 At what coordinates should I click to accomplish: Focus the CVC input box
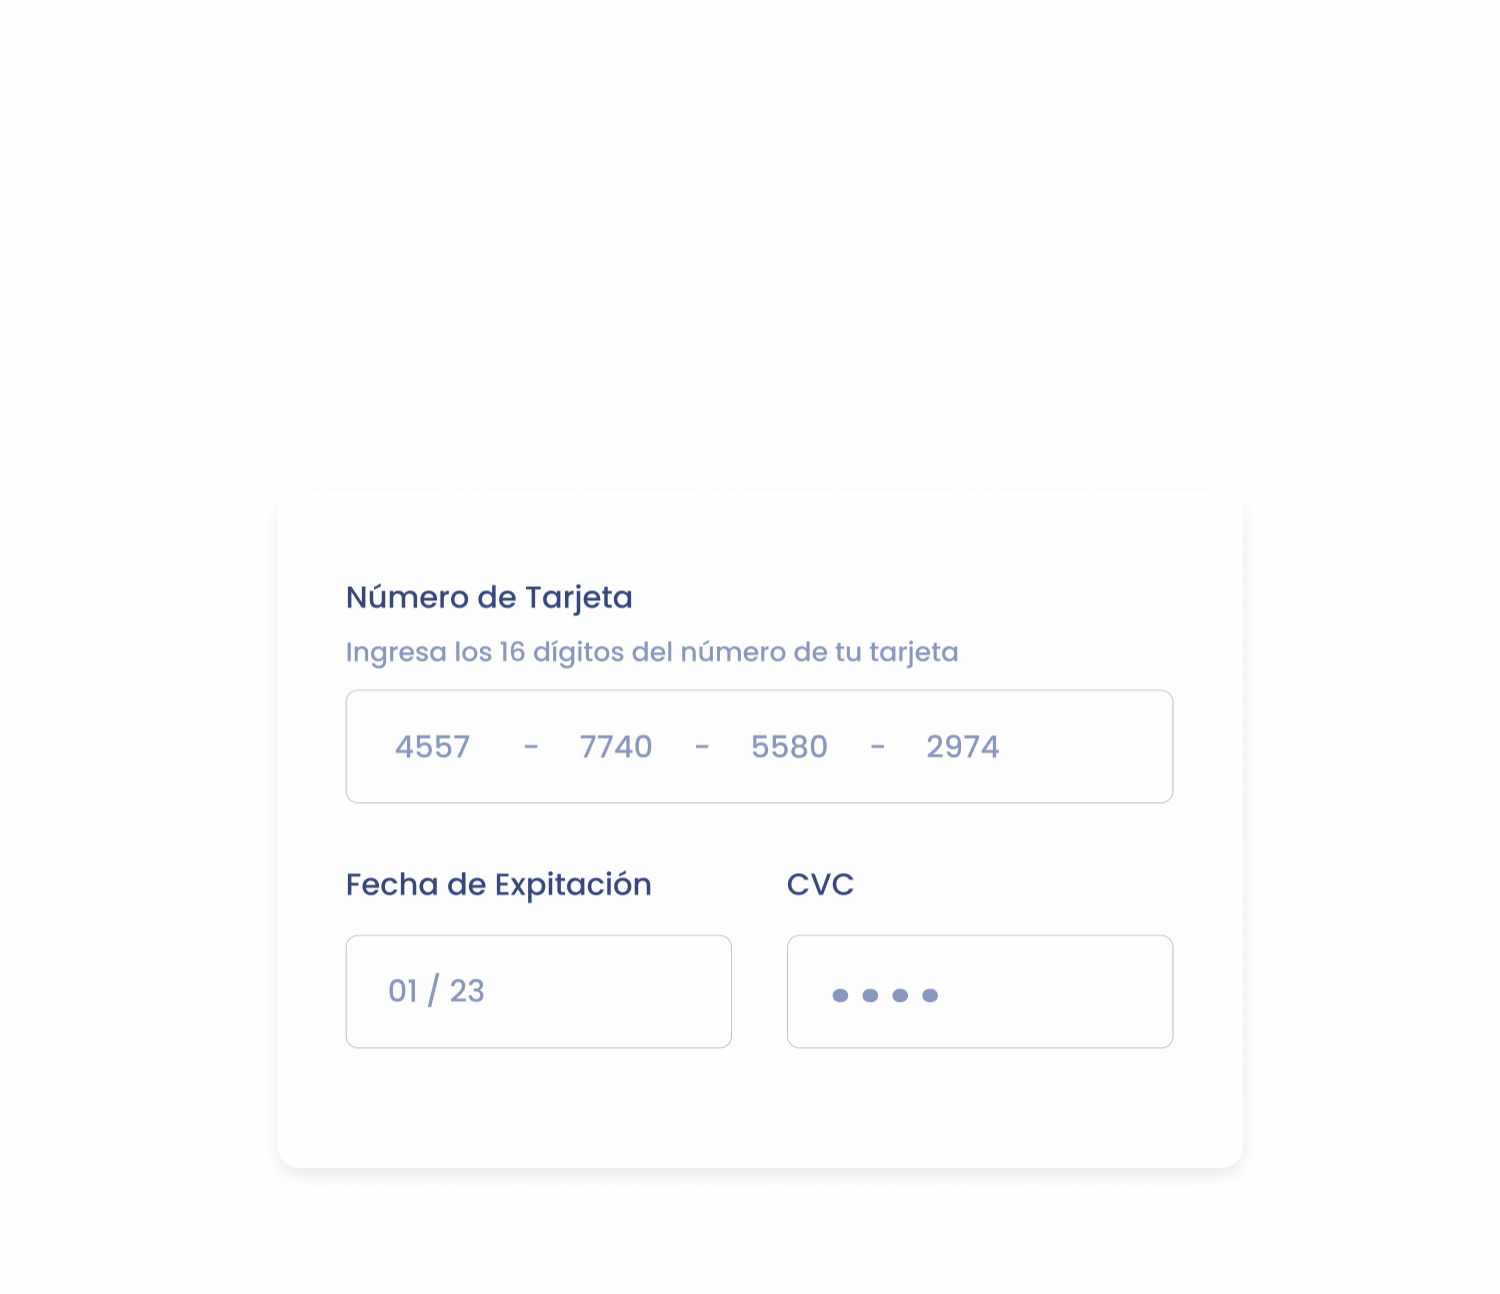coord(980,991)
